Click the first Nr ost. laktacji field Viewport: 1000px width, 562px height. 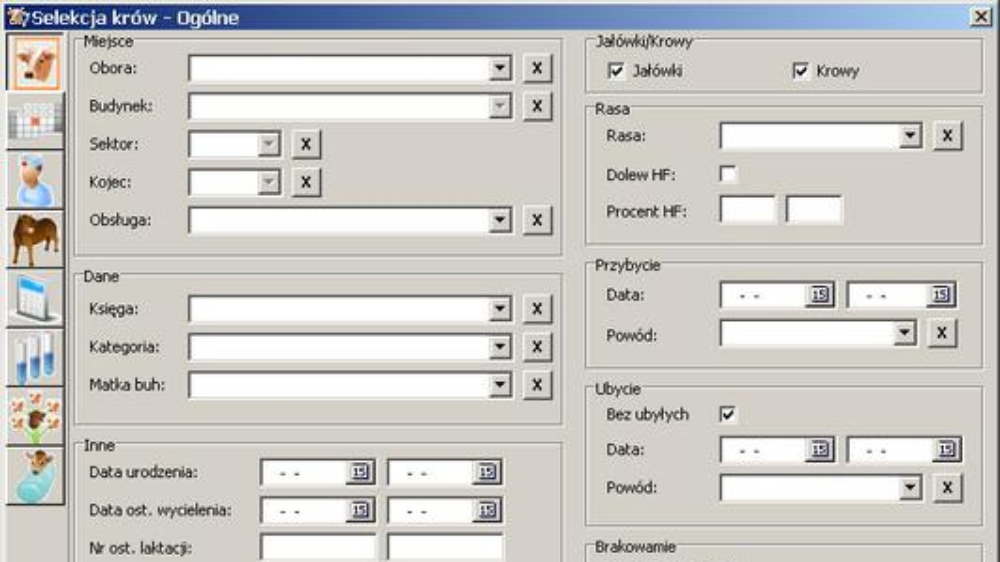pos(317,547)
